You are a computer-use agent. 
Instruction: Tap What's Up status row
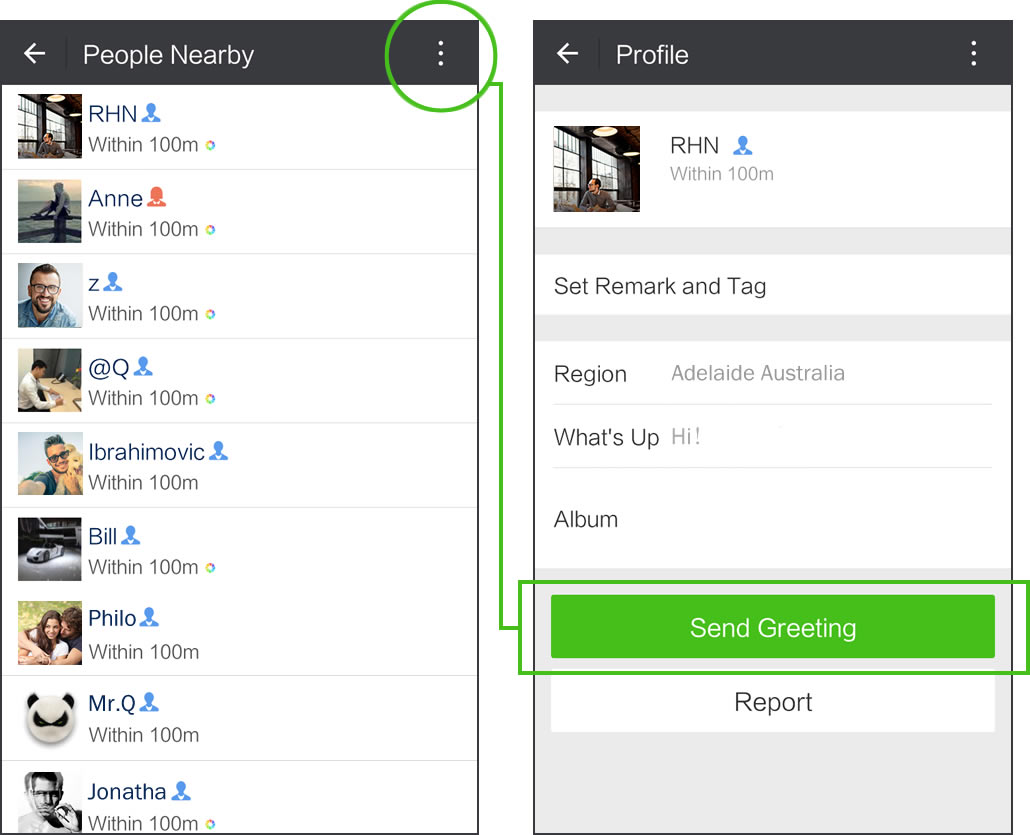tap(772, 436)
